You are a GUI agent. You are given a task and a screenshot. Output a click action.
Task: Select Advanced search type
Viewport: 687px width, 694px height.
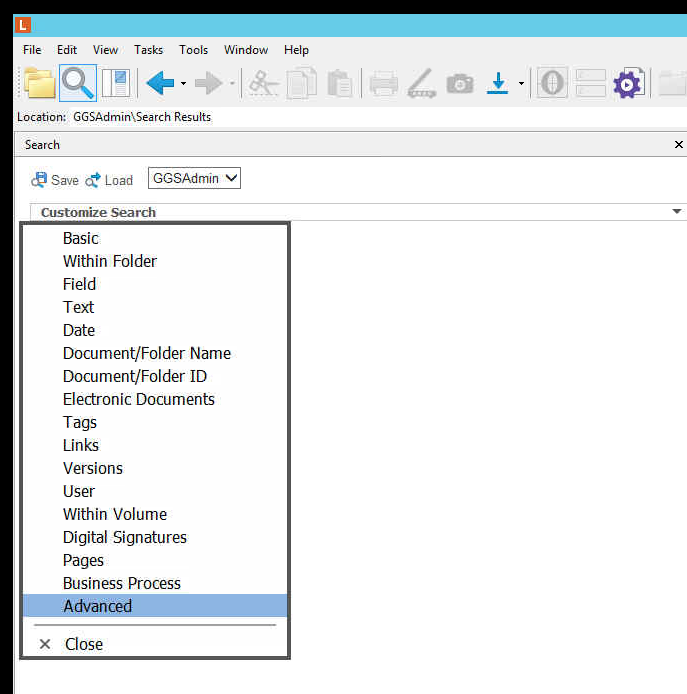pos(97,606)
